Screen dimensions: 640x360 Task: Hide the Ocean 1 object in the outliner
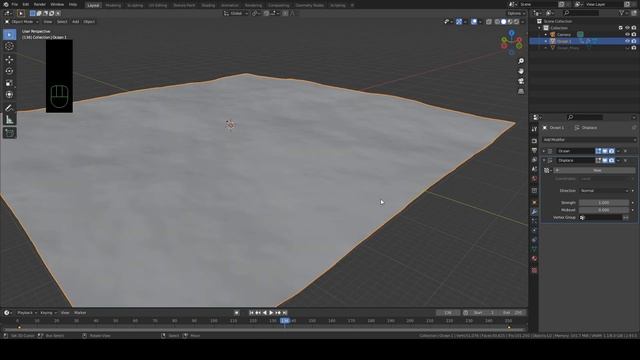pyautogui.click(x=627, y=41)
